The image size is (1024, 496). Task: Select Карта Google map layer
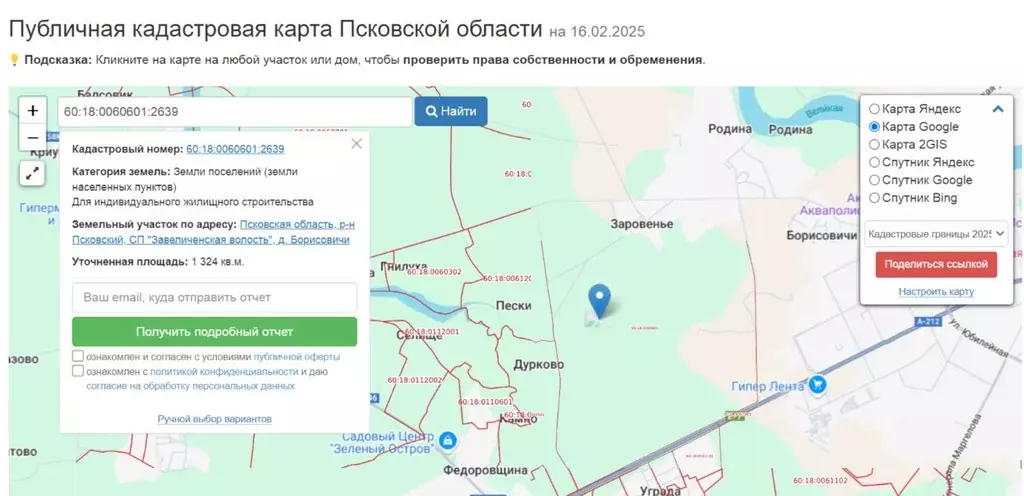click(x=874, y=127)
